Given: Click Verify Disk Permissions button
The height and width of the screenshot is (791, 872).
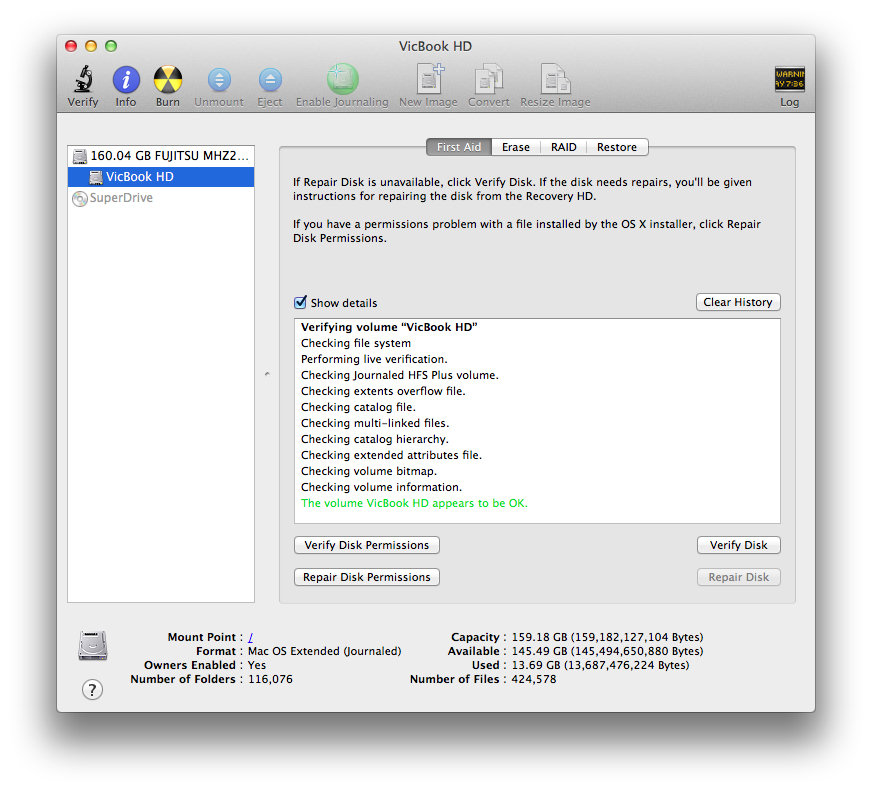Looking at the screenshot, I should point(366,545).
